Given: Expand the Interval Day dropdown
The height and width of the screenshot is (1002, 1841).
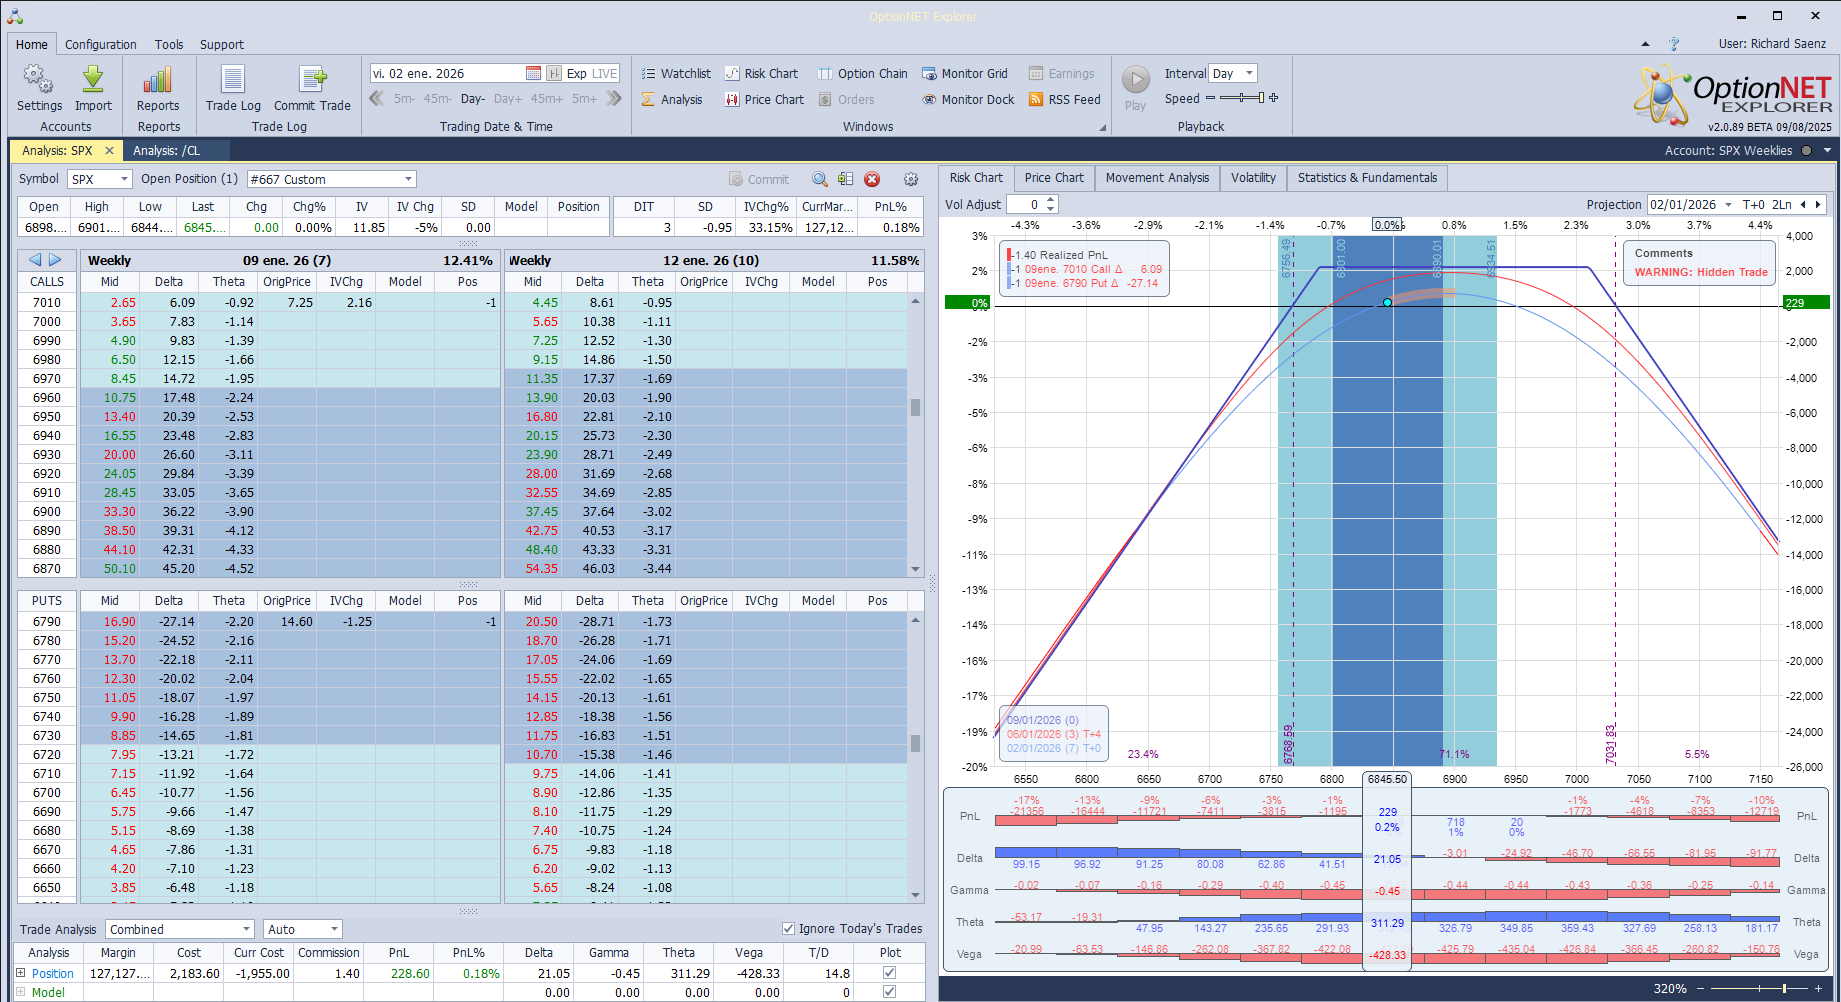Looking at the screenshot, I should pyautogui.click(x=1249, y=74).
